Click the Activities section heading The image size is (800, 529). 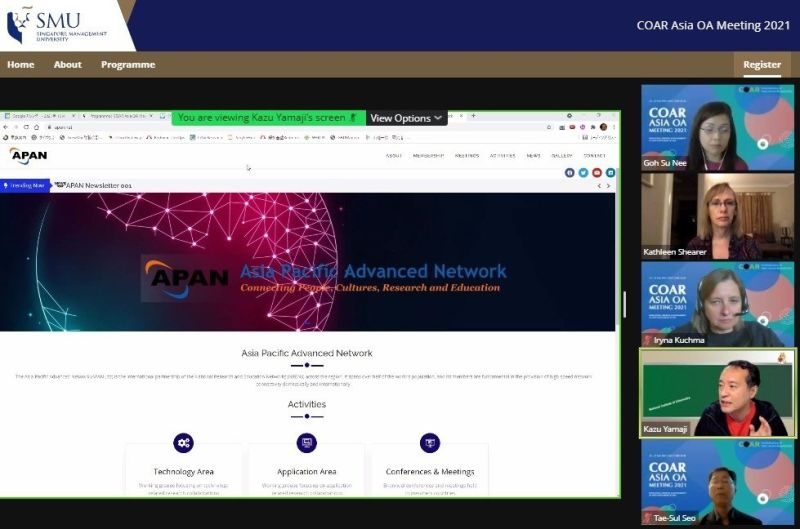307,405
